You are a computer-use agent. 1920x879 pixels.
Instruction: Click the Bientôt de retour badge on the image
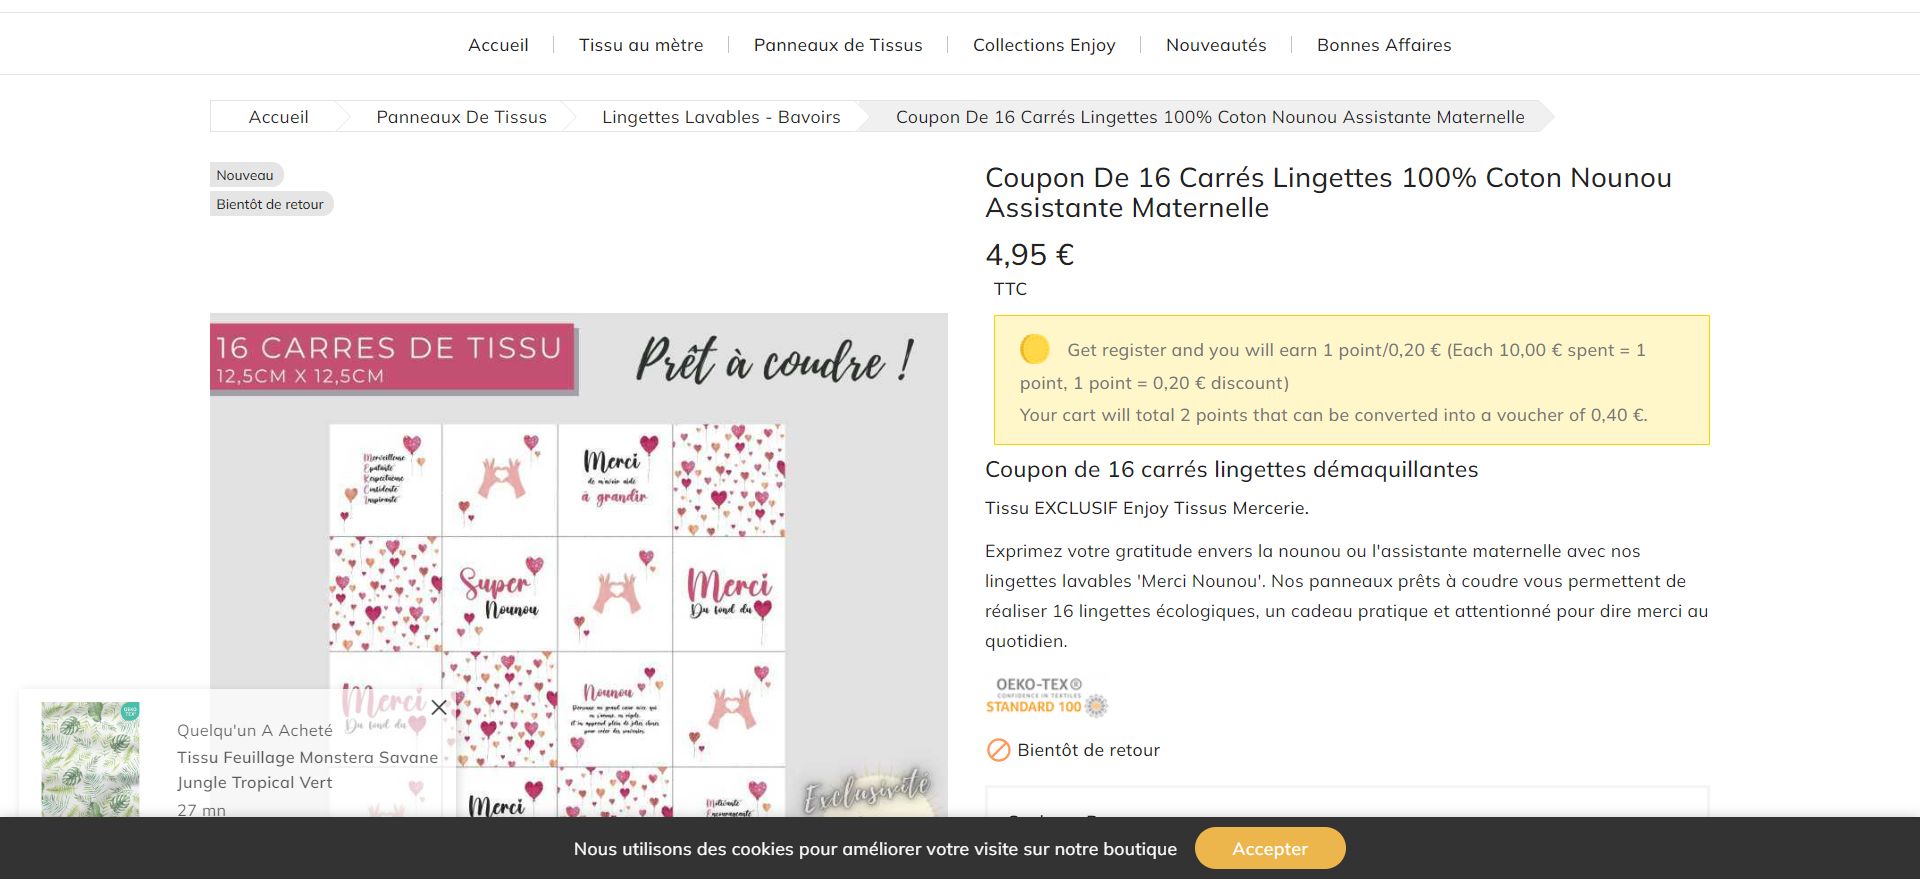271,204
